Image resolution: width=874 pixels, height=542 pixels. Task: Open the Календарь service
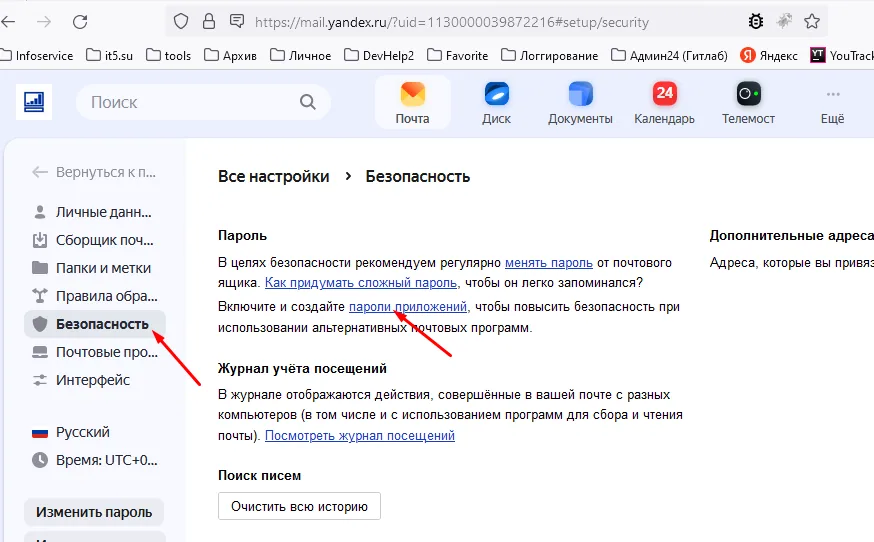coord(664,103)
